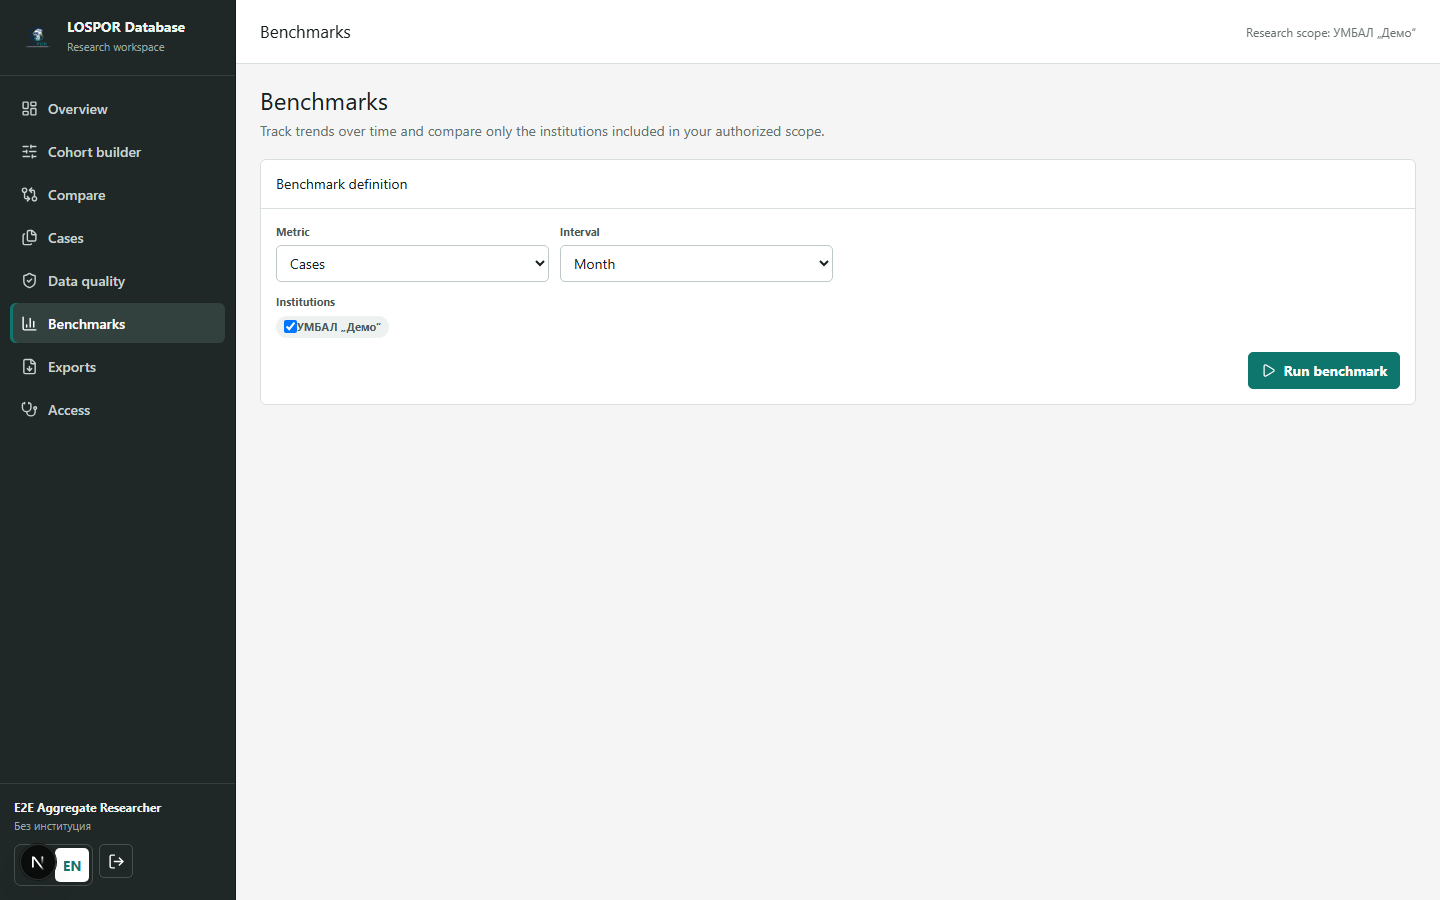
Task: Go to Cases in the sidebar
Action: (117, 238)
